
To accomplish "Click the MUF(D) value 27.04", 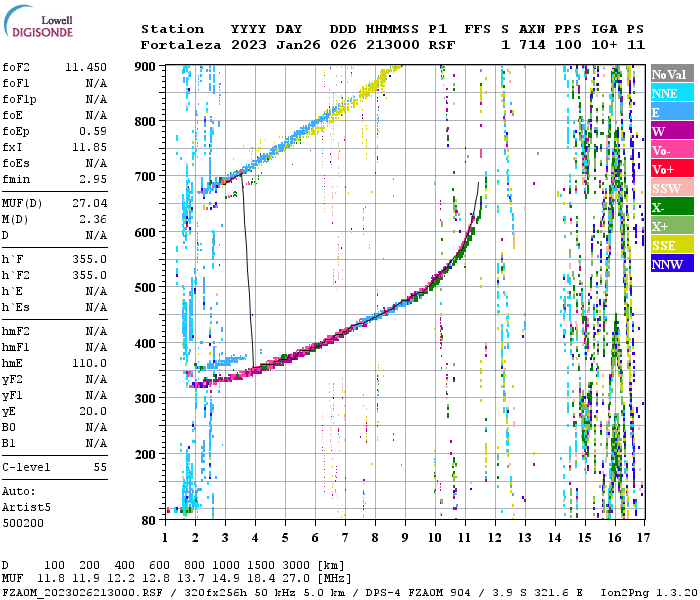I will coord(90,203).
